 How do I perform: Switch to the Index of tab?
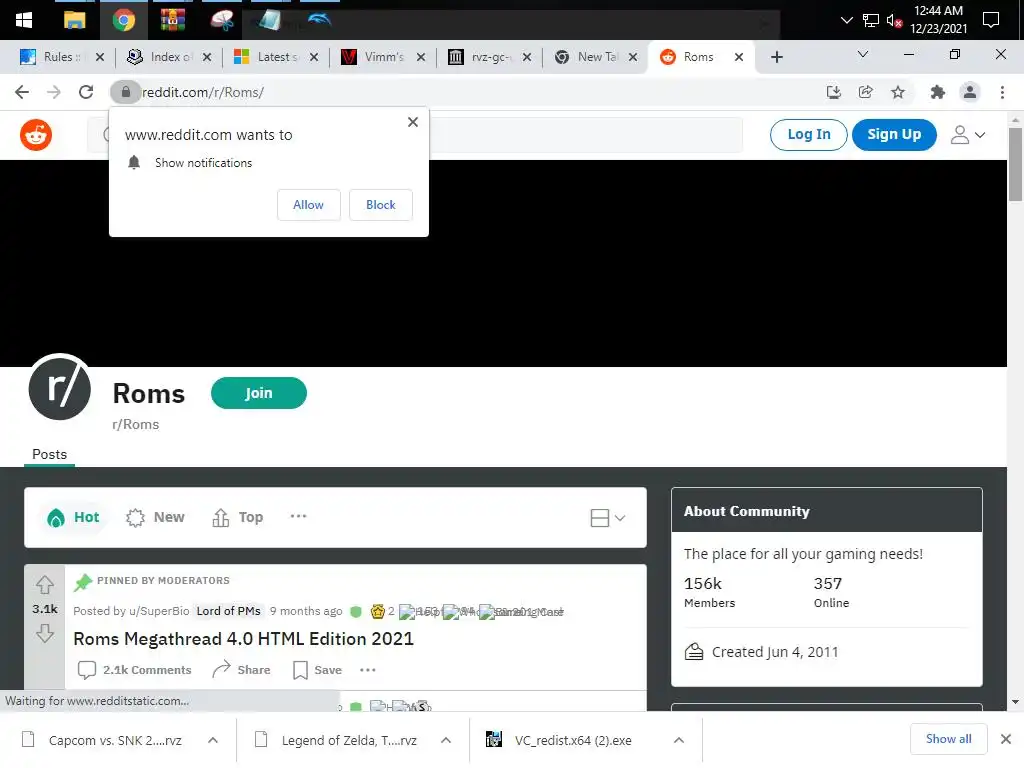[167, 57]
